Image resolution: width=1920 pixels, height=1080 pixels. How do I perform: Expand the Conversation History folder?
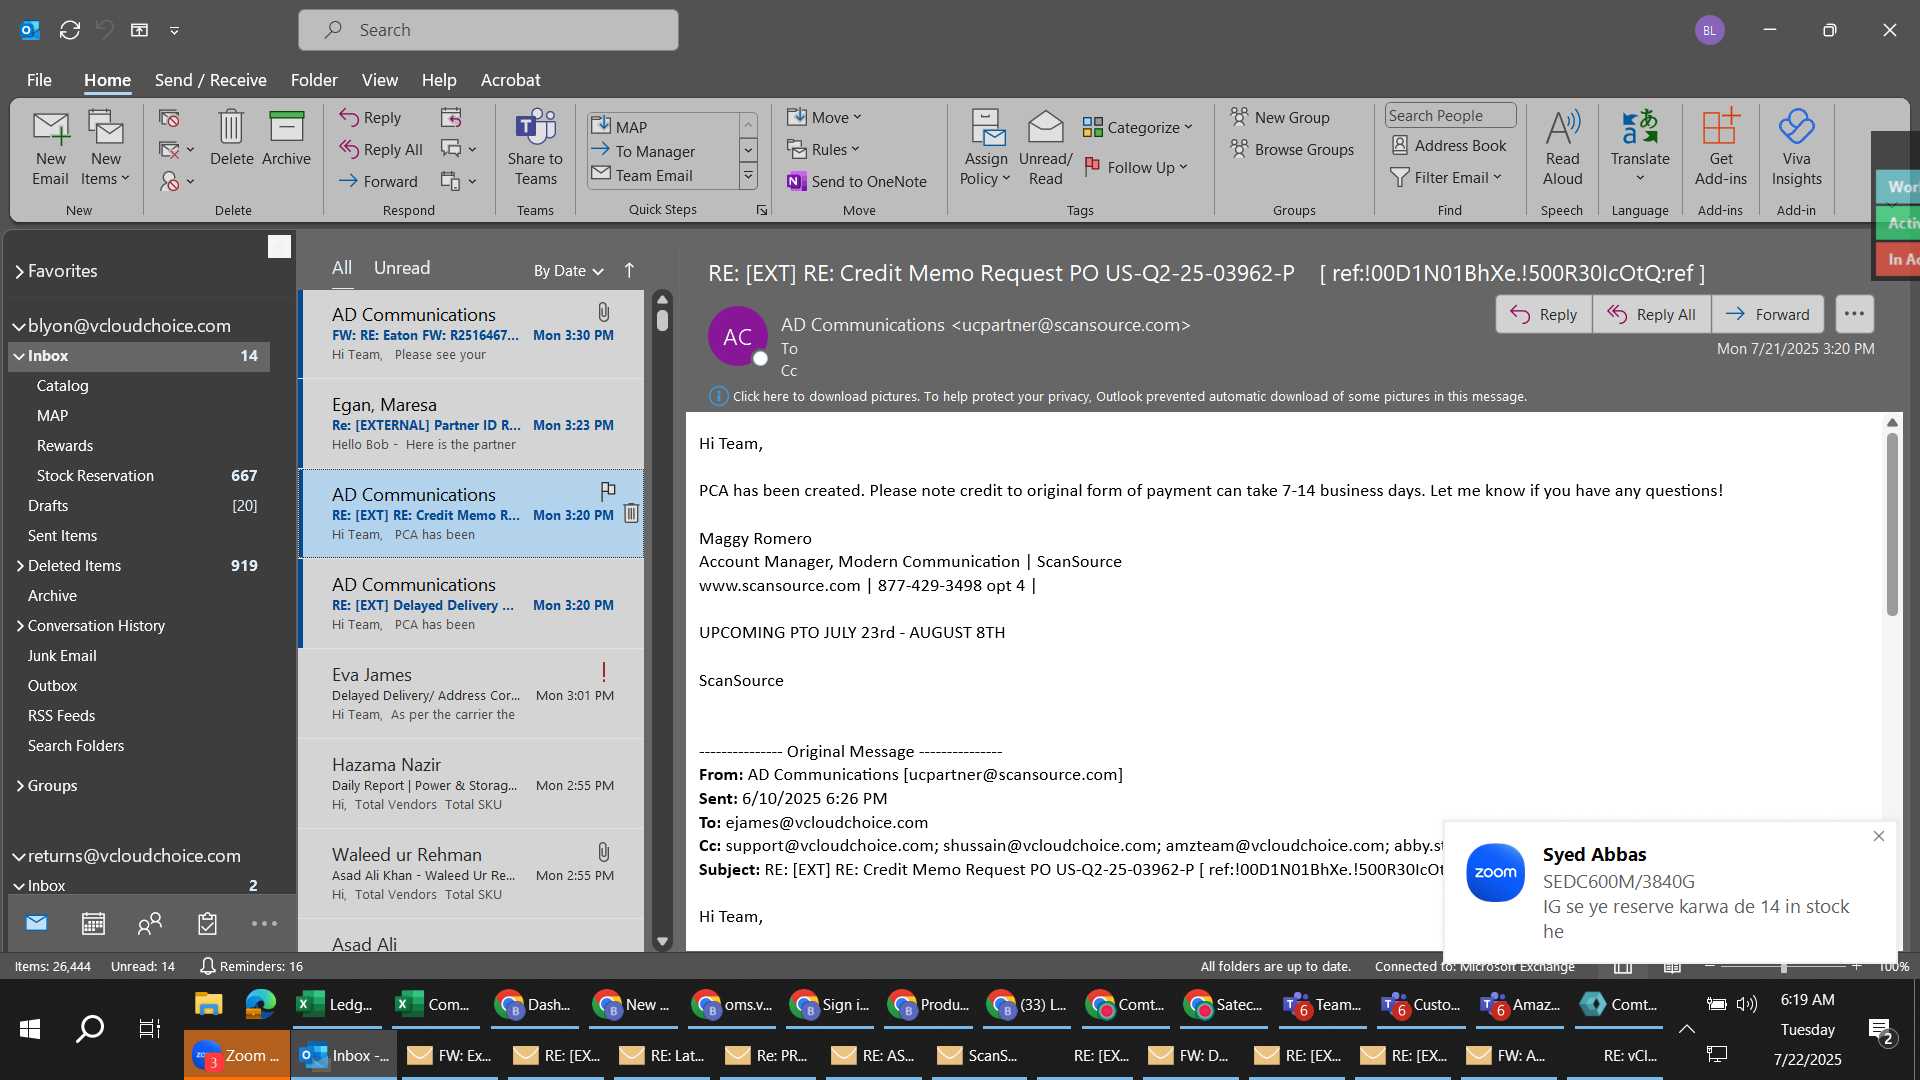point(19,626)
